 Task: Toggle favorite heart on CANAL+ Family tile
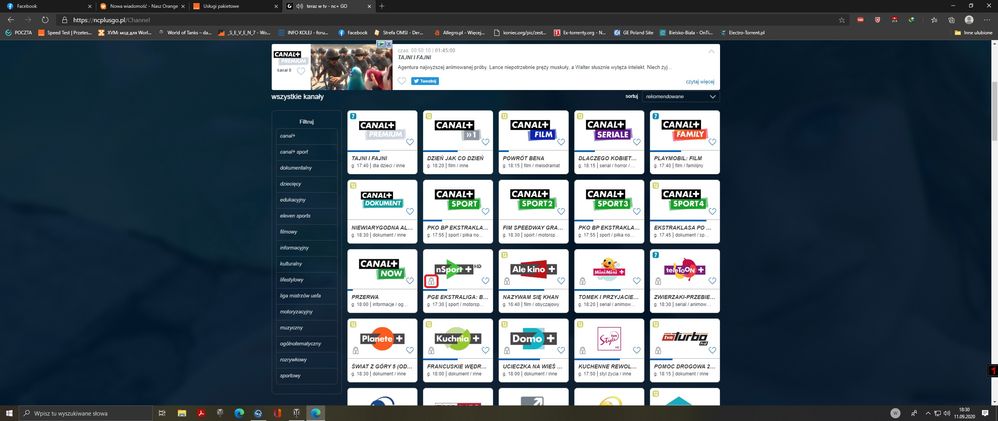click(x=712, y=142)
